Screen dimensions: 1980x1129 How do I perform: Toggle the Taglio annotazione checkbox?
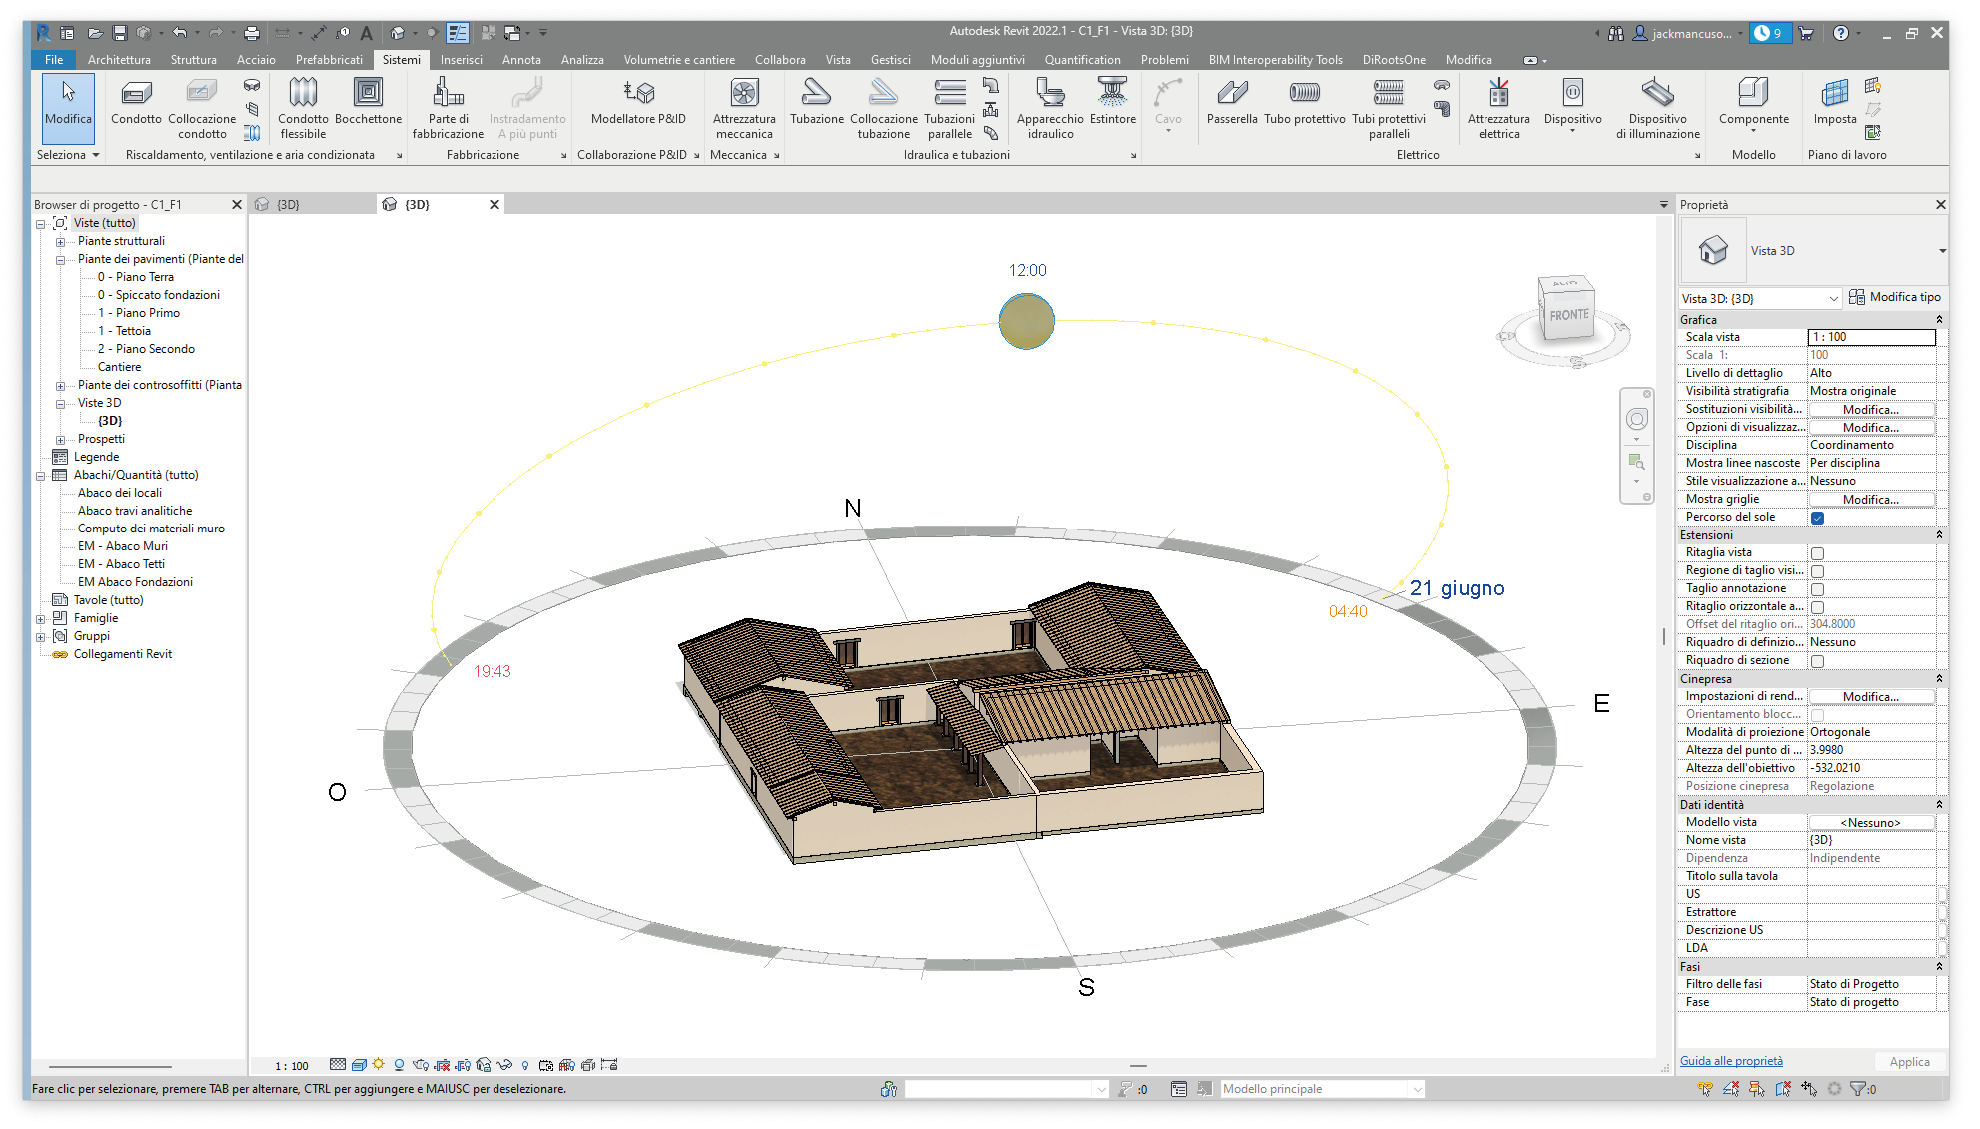point(1817,589)
